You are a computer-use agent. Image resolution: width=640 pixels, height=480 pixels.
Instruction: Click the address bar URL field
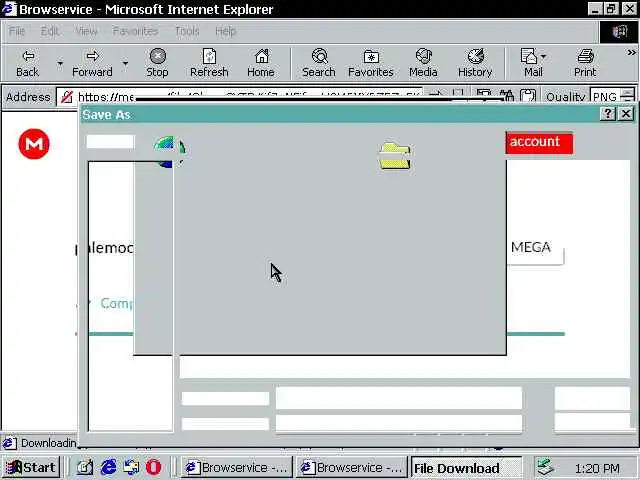point(239,97)
